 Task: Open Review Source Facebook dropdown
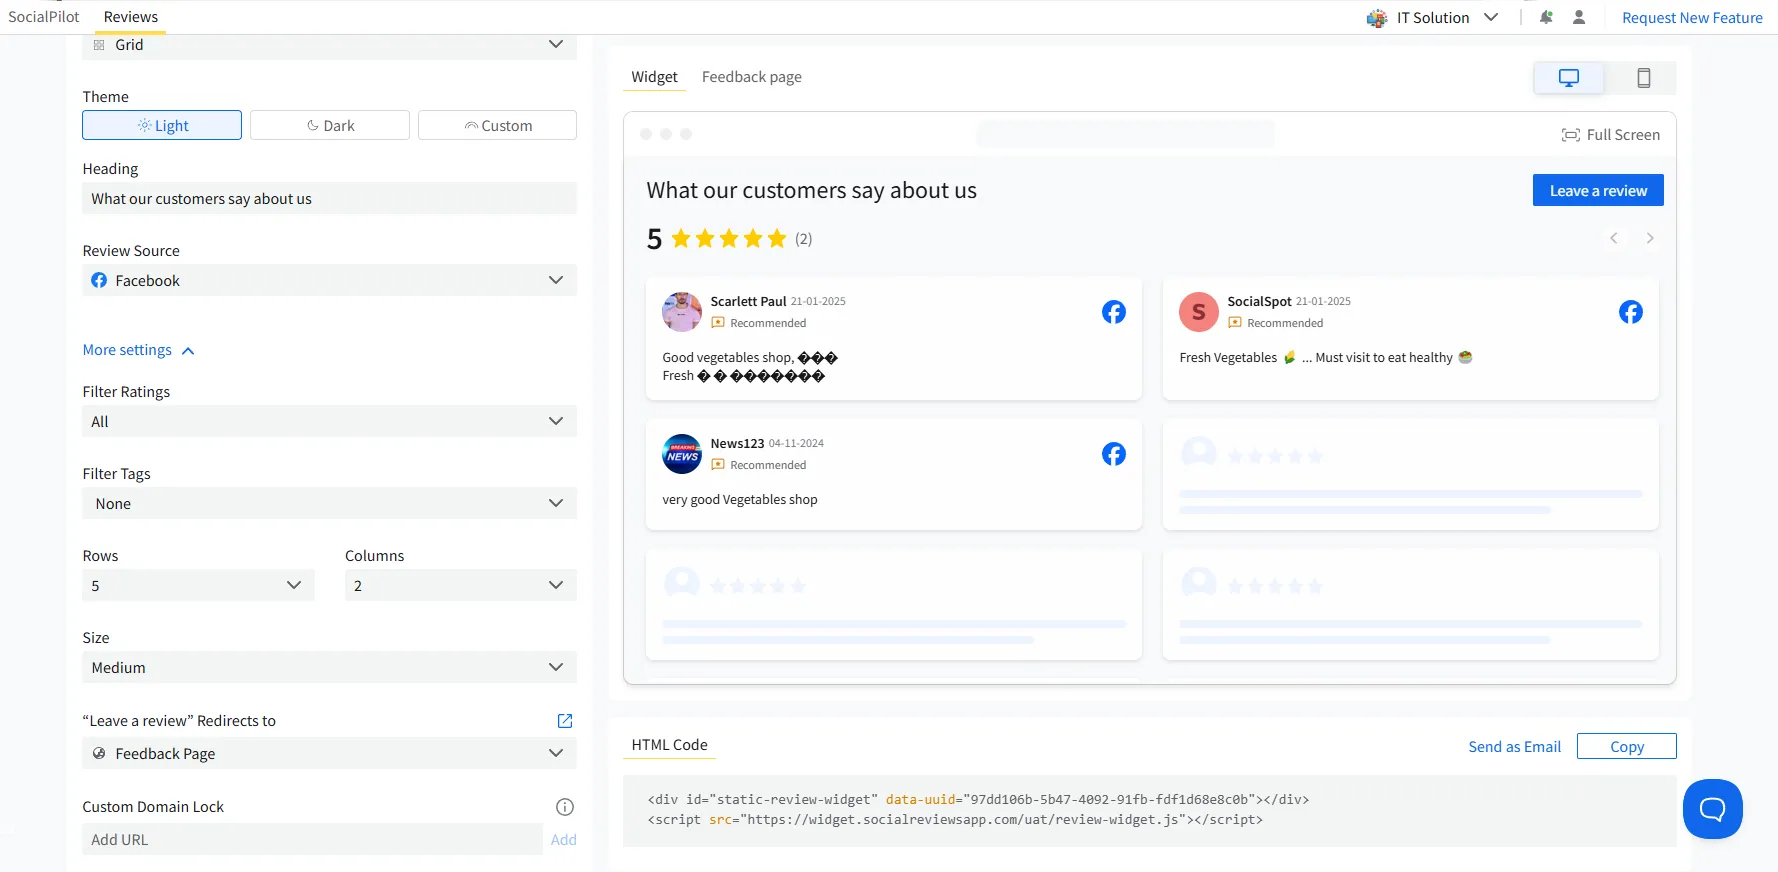[x=330, y=280]
